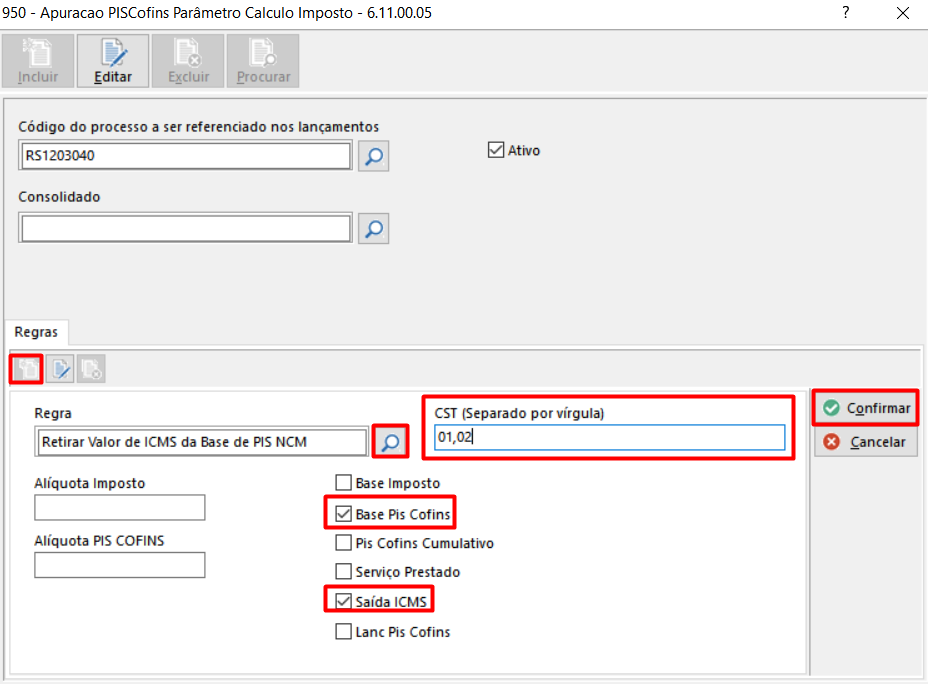Click the Cancelar button

click(x=866, y=441)
